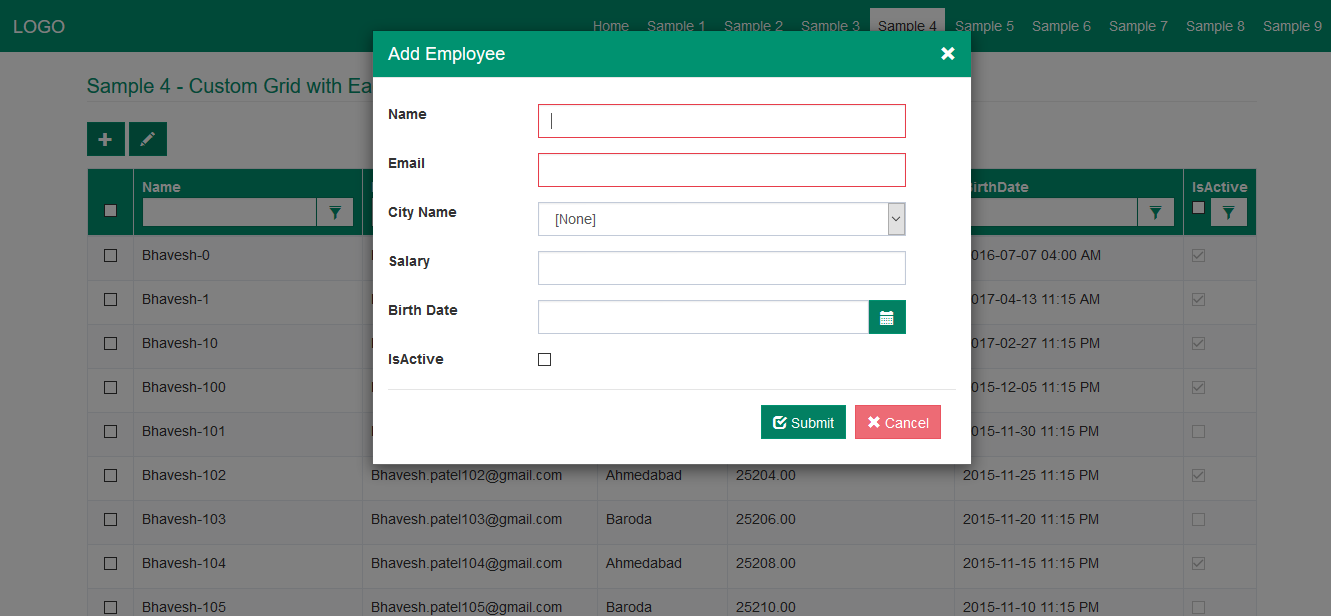The width and height of the screenshot is (1331, 616).
Task: Click the Cancel button
Action: click(898, 422)
